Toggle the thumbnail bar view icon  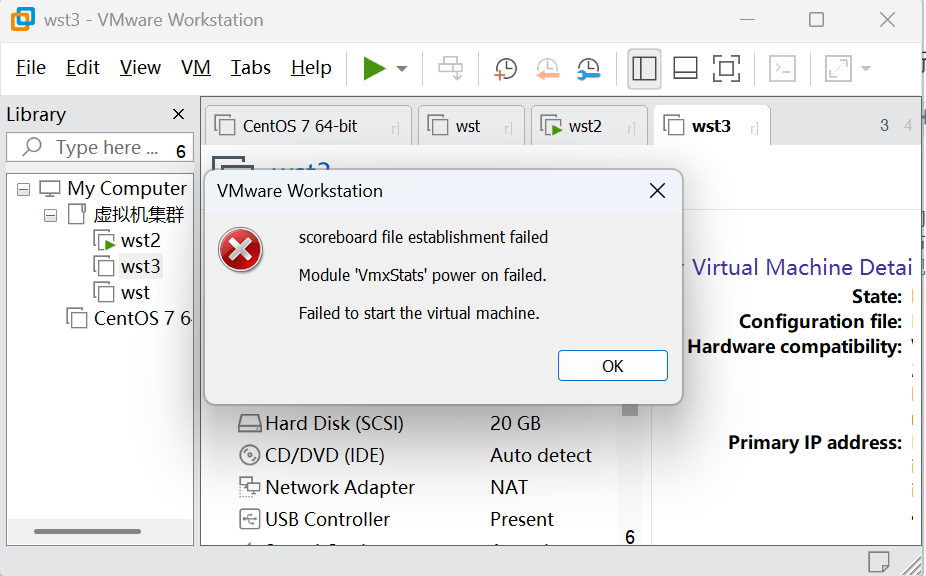point(685,69)
